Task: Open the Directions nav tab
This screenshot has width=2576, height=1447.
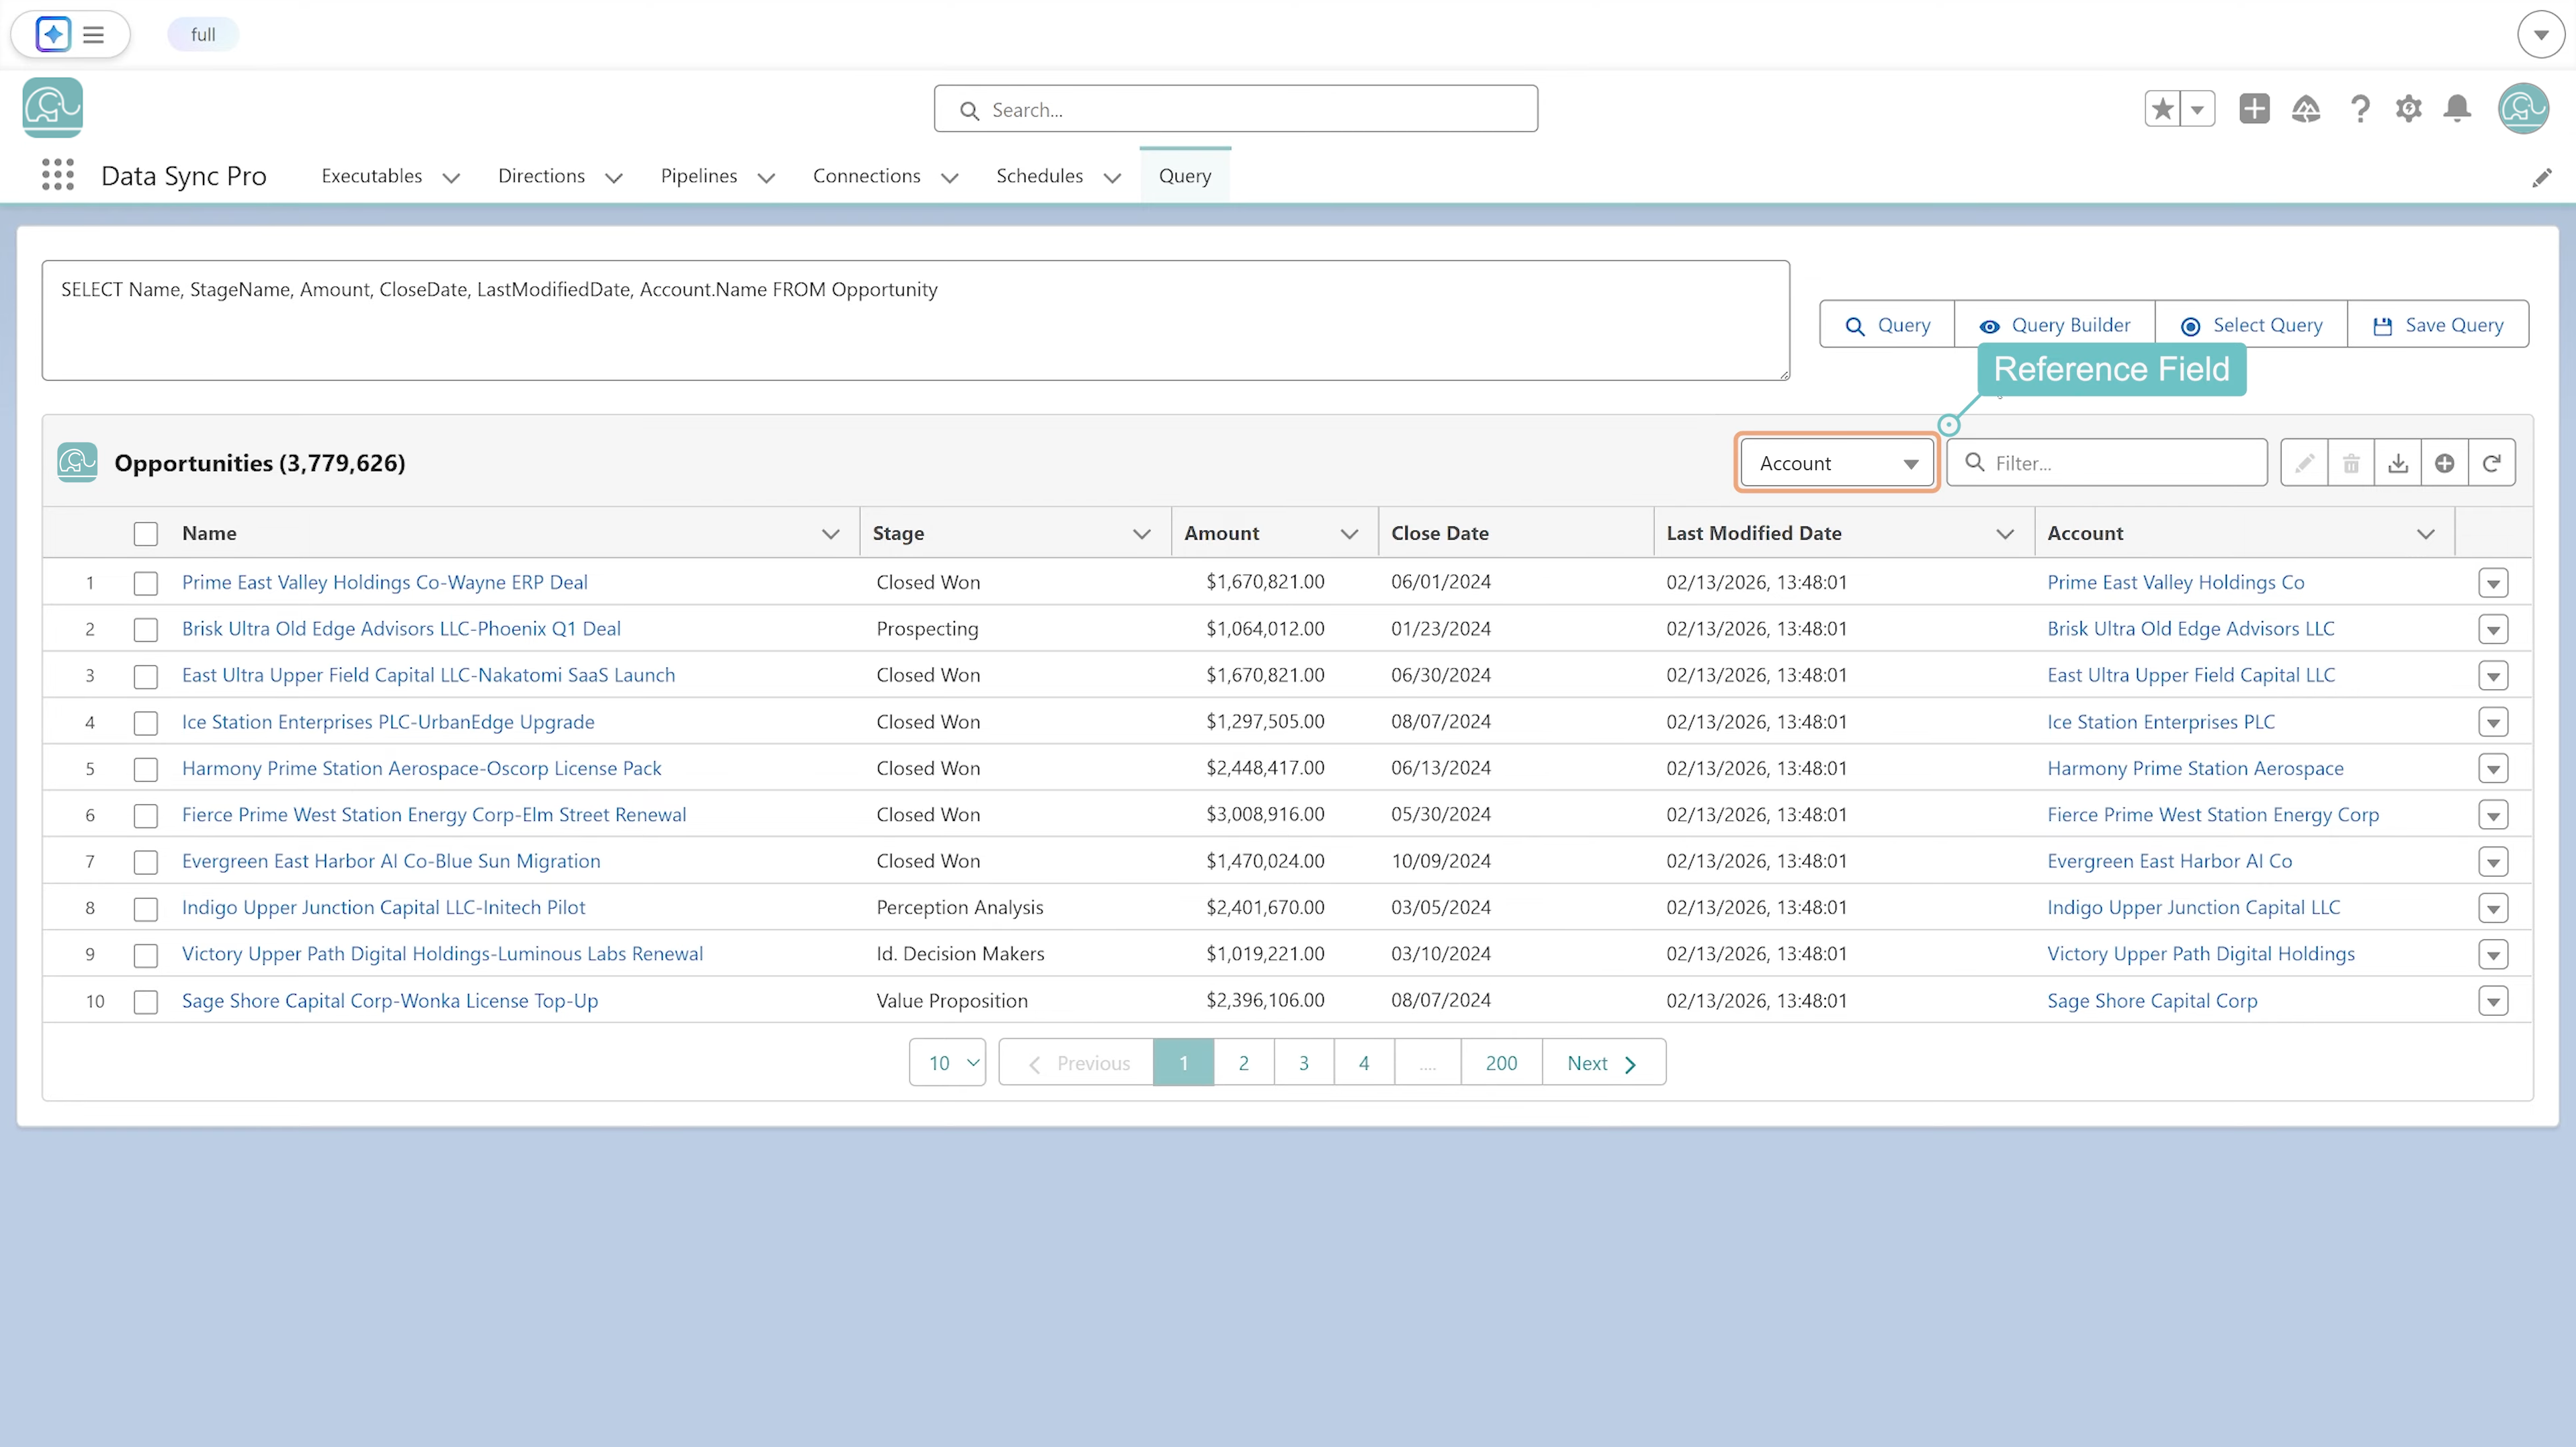Action: tap(541, 176)
